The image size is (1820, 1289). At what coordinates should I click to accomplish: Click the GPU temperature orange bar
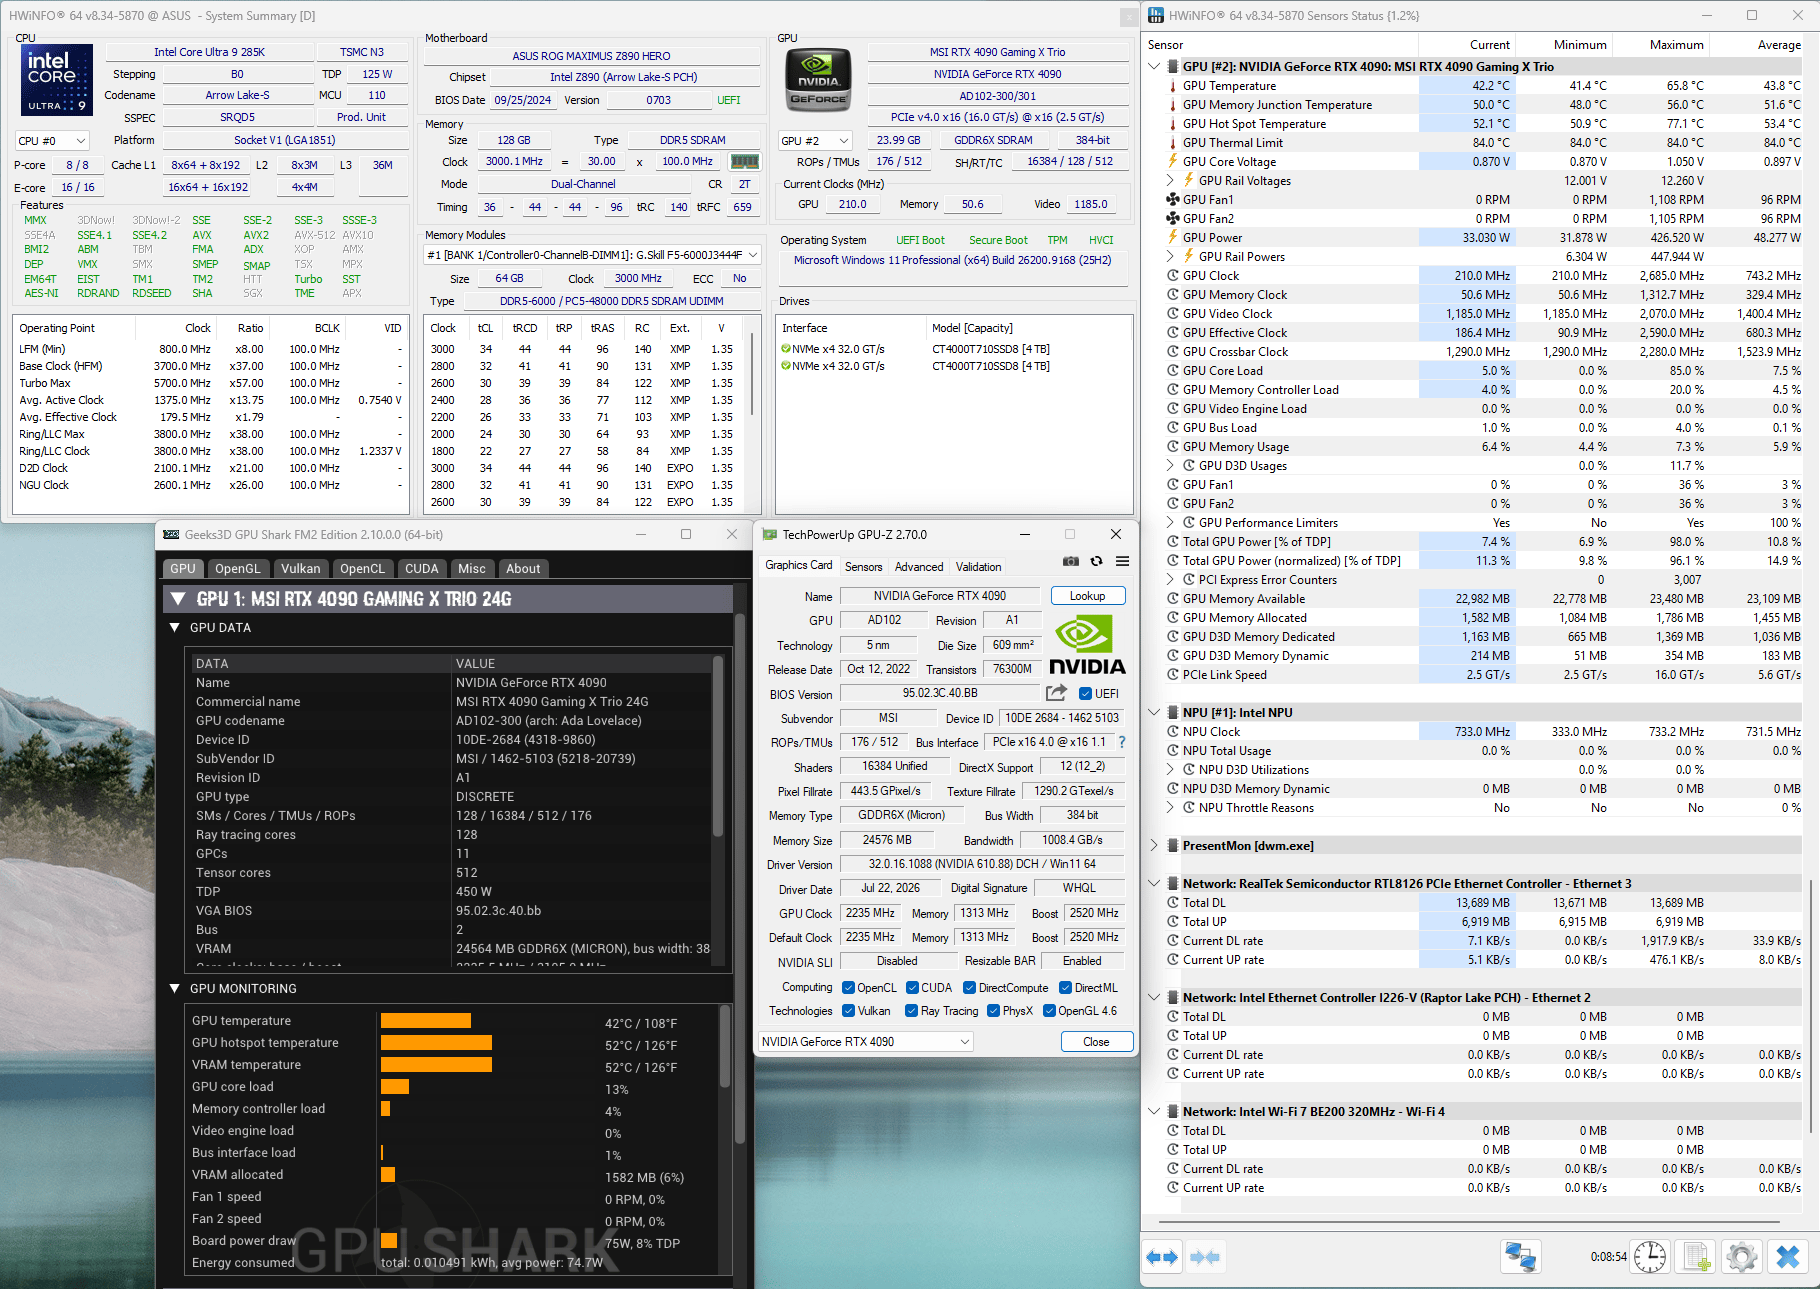426,1021
